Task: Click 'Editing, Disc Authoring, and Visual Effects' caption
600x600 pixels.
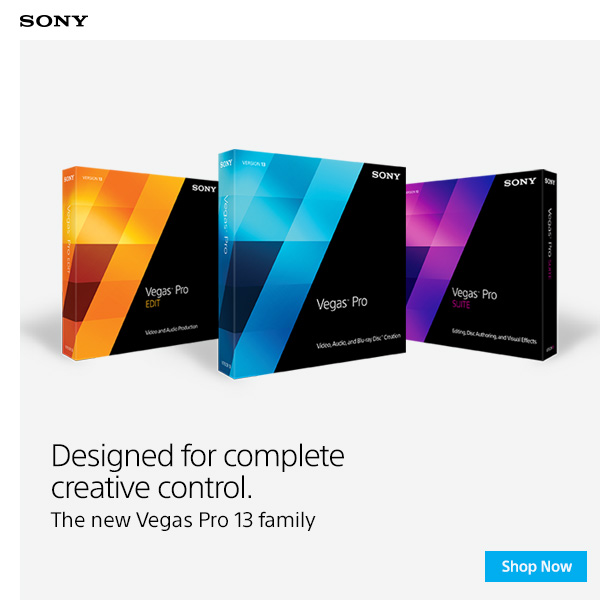Action: [494, 336]
